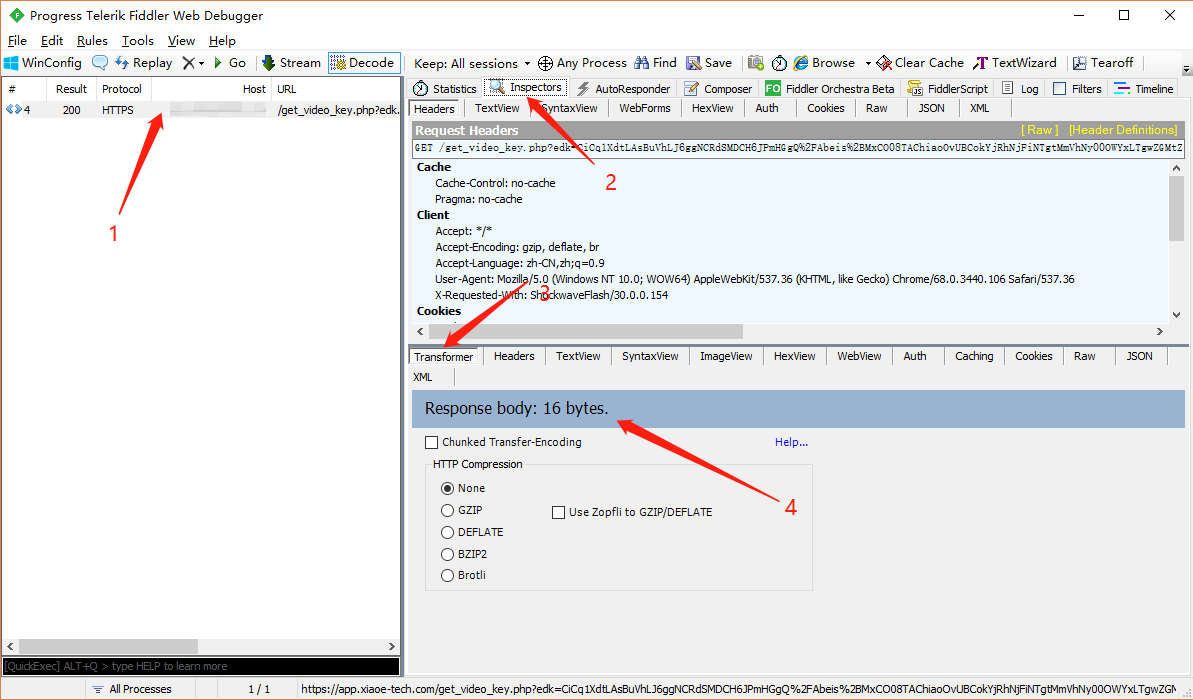Select the None compression option
1193x700 pixels.
(447, 488)
